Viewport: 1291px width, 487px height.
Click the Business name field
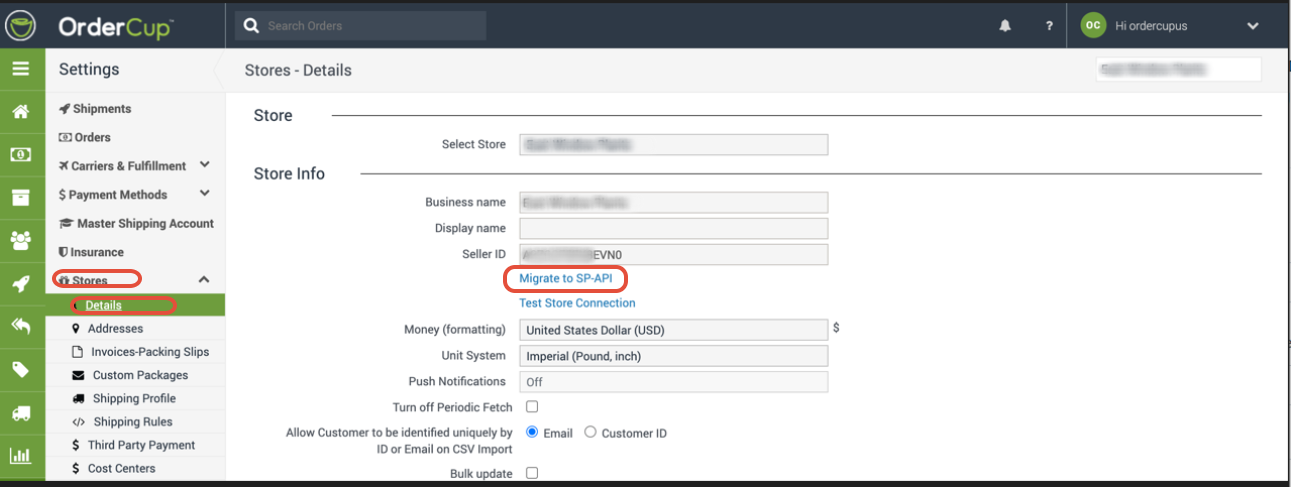tap(673, 202)
